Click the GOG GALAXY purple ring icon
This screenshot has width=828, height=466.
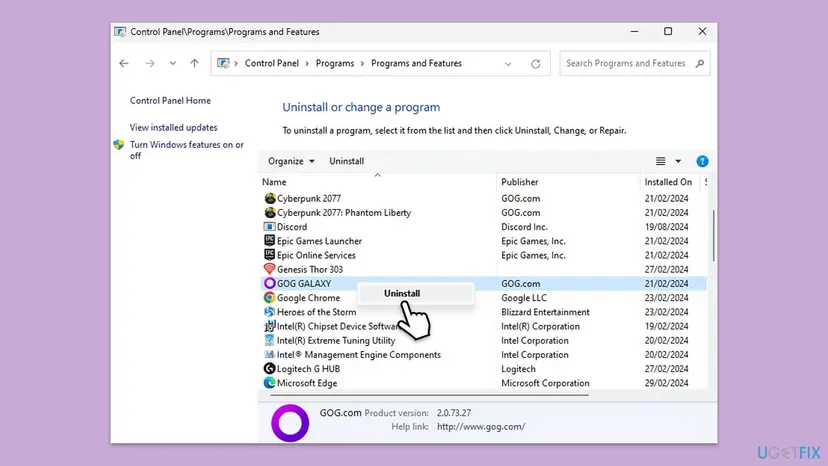(x=269, y=283)
